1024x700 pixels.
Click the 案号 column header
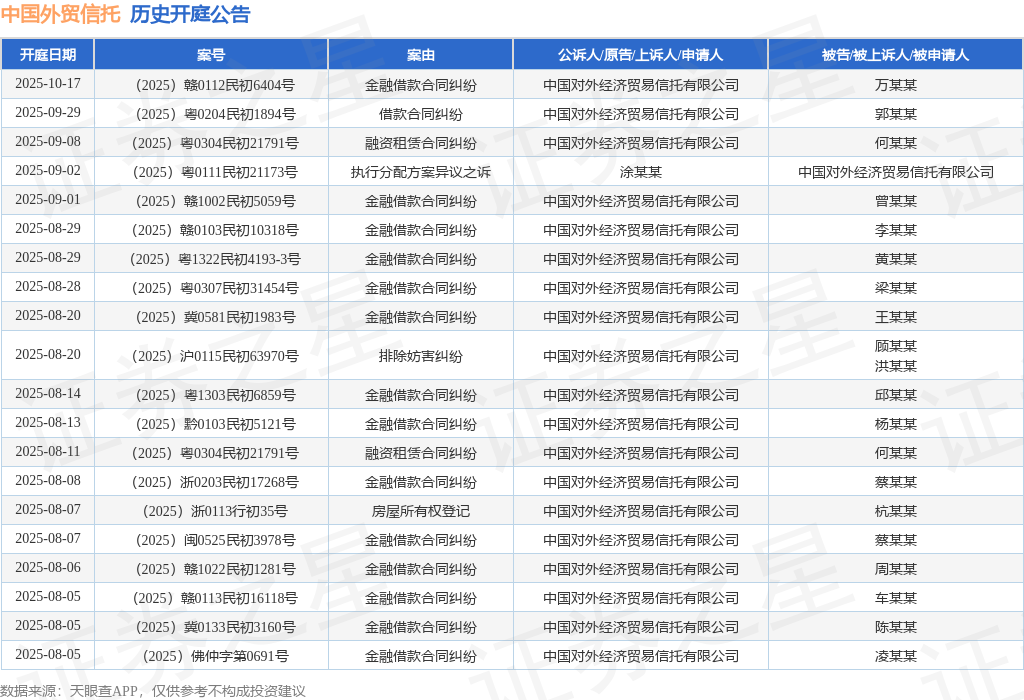click(x=211, y=55)
